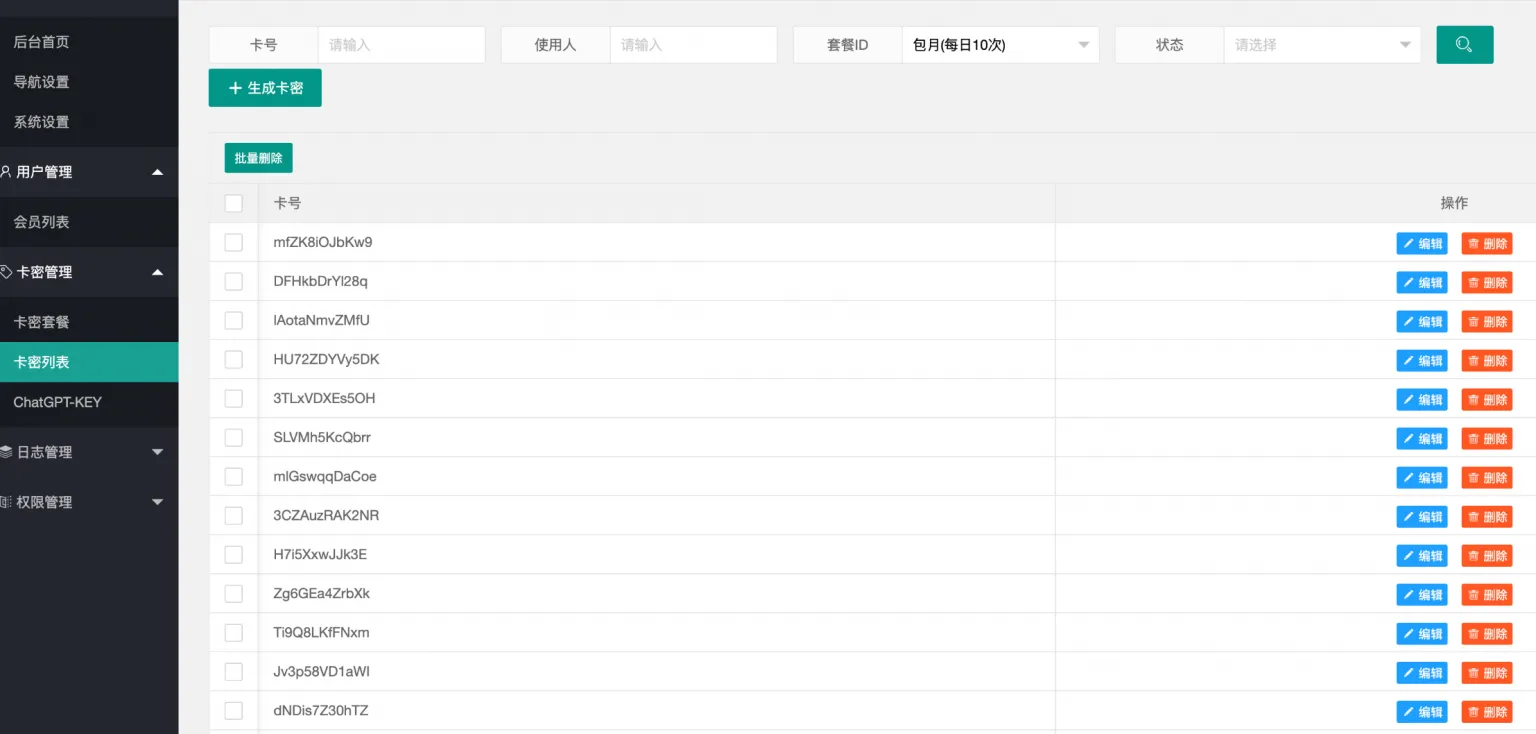Image resolution: width=1536 pixels, height=734 pixels.
Task: Edit card Zg6GEa4ZrbXk
Action: 1422,594
